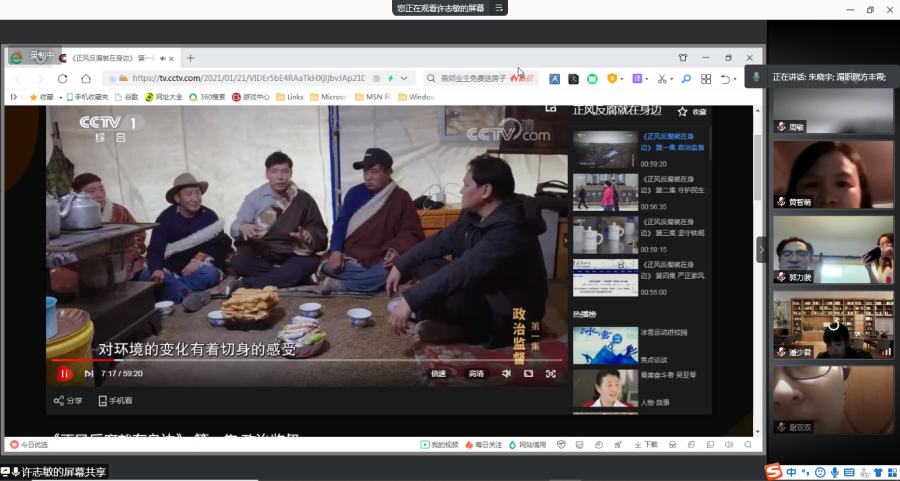The width and height of the screenshot is (900, 481).
Task: Mute the video player volume
Action: 505,374
